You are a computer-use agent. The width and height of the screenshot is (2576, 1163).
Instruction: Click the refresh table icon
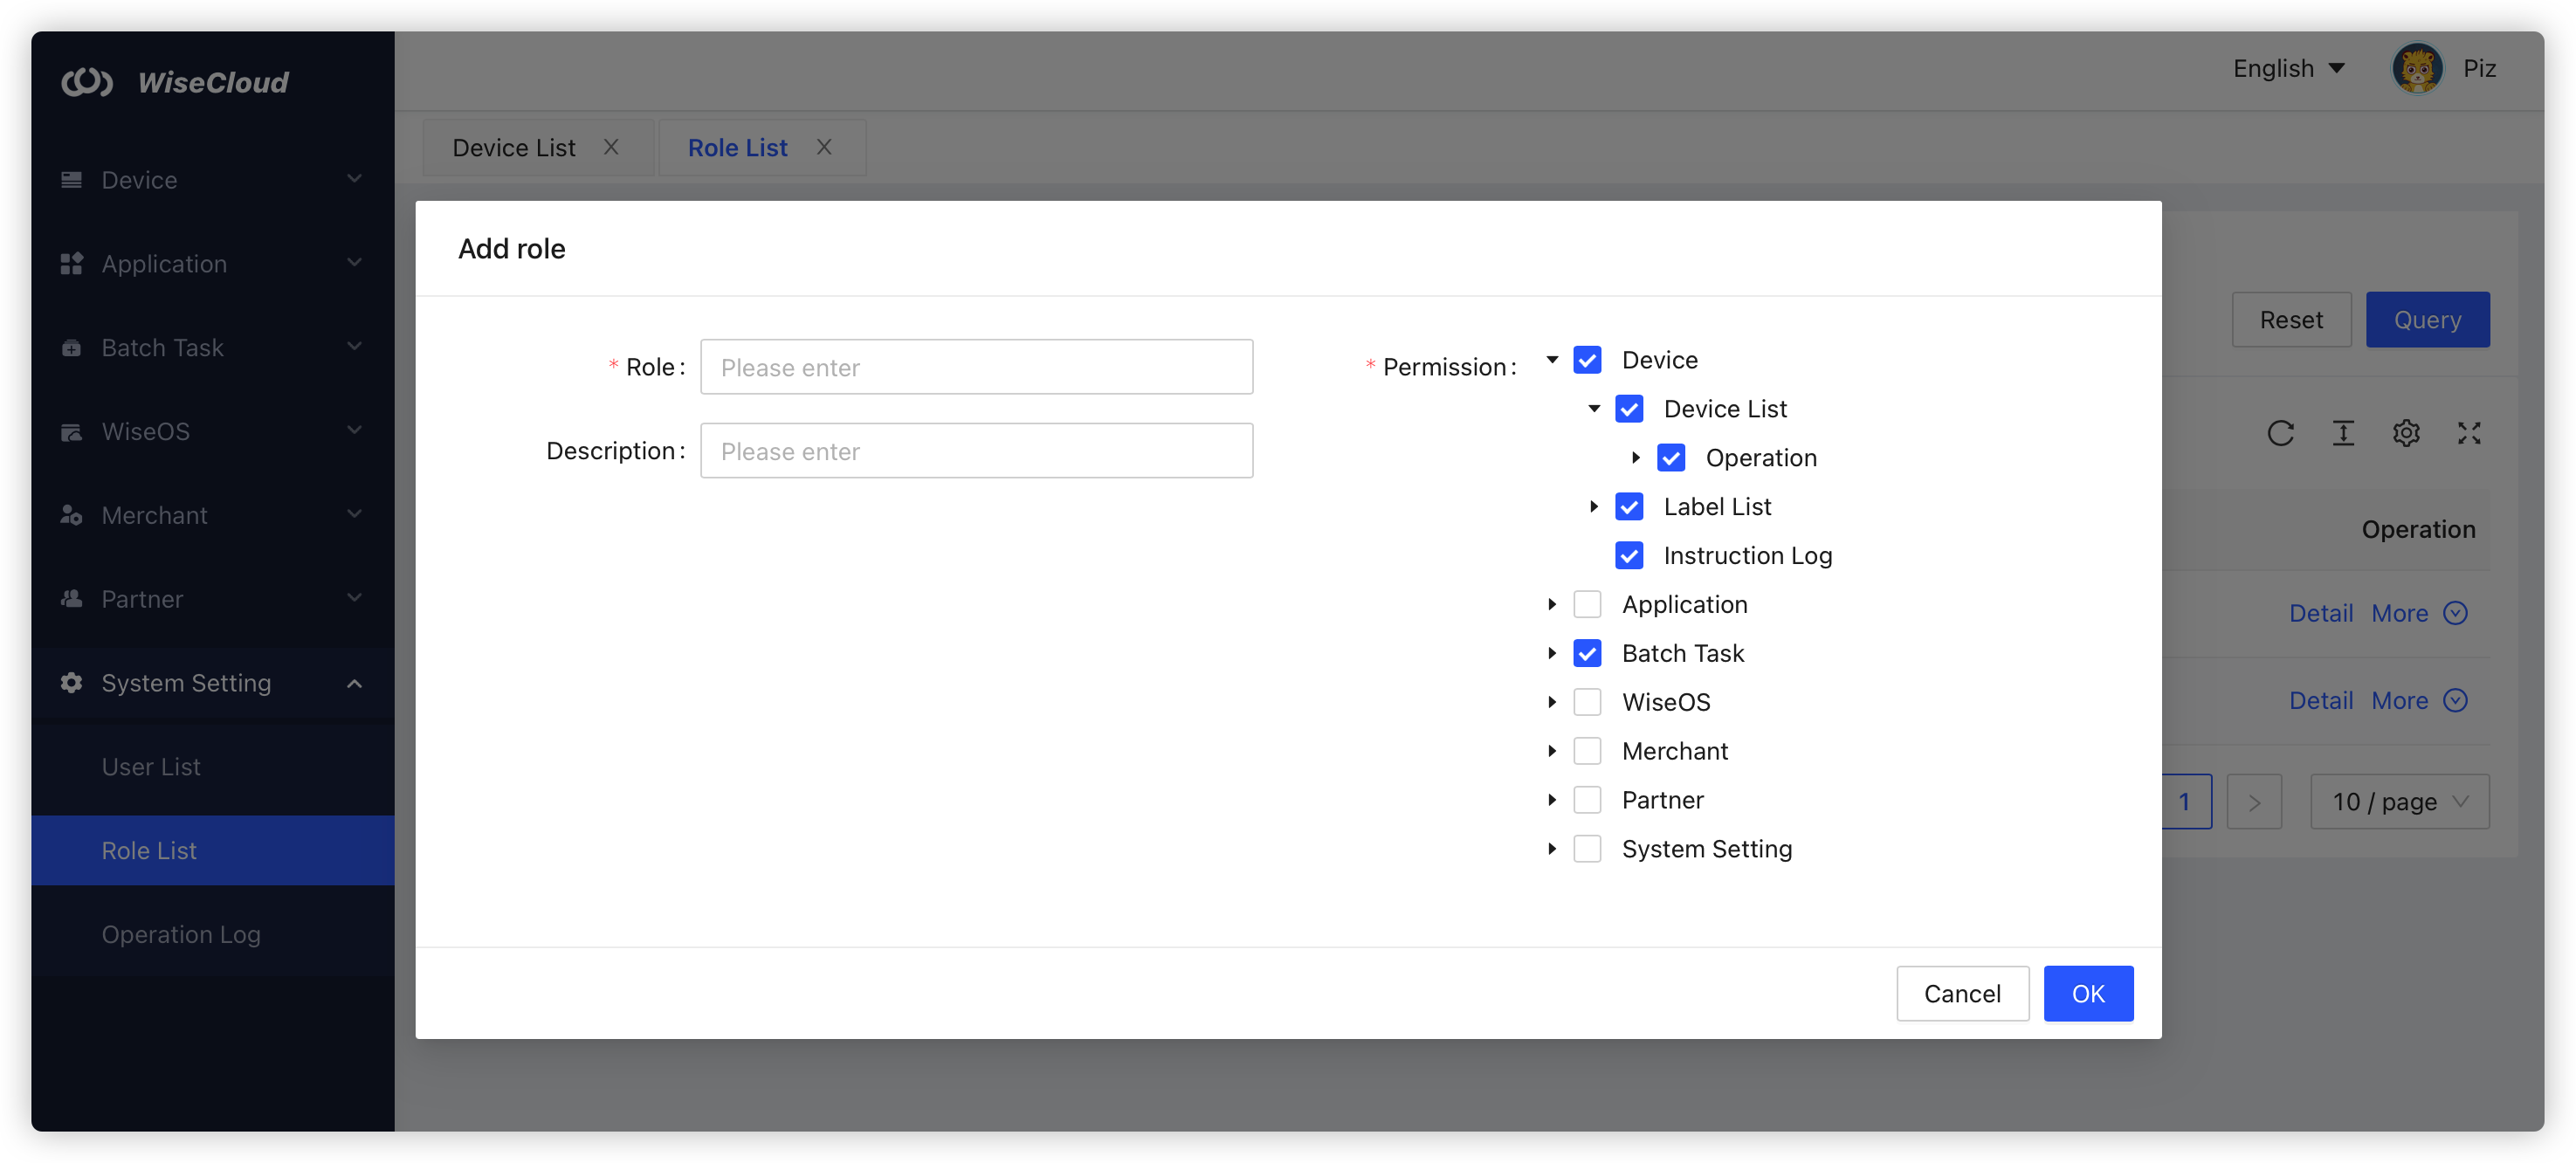coord(2280,433)
